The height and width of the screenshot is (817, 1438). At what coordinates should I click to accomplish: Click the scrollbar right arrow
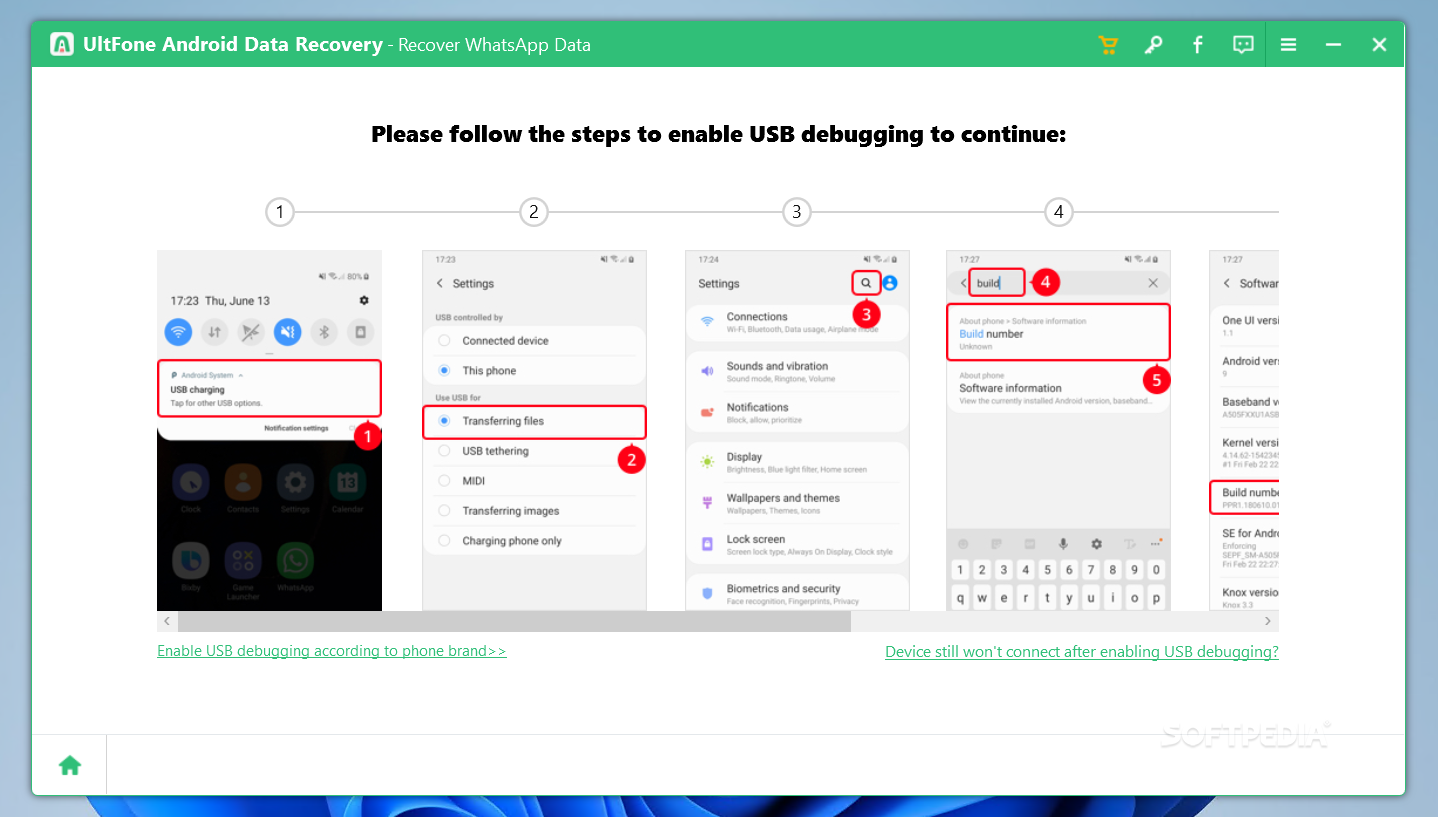pyautogui.click(x=1268, y=622)
